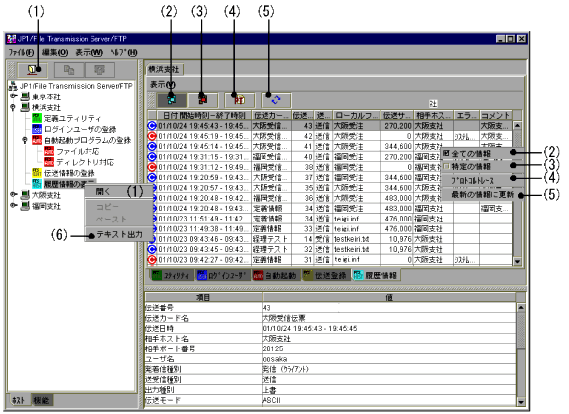Screen dimensions: 569x414
Task: Select the 自動起動プログラムの登録 tree icon
Action: (x=37, y=140)
